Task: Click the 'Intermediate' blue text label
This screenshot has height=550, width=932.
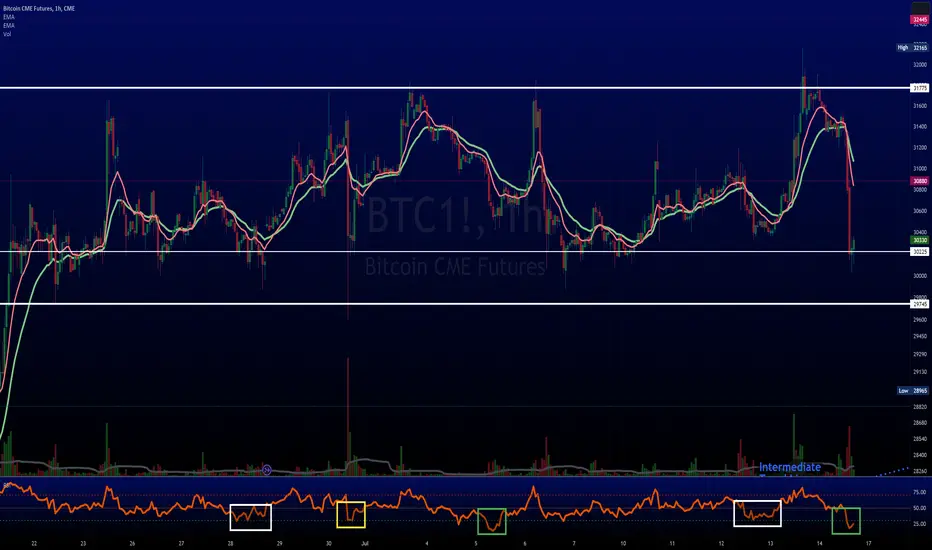Action: click(790, 467)
